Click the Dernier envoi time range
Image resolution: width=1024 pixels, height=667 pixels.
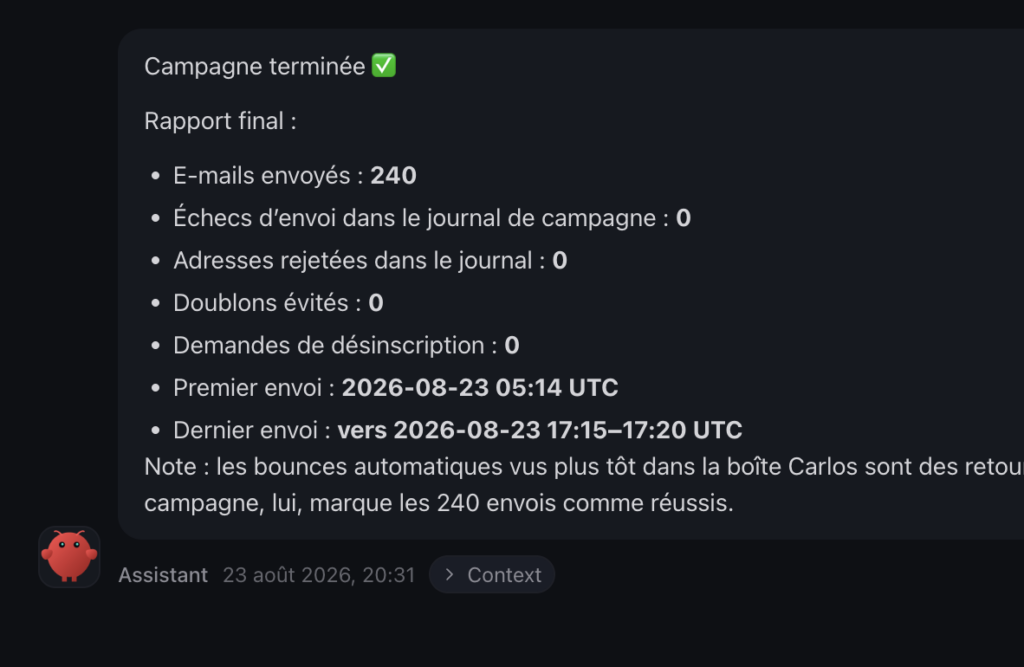(x=540, y=431)
